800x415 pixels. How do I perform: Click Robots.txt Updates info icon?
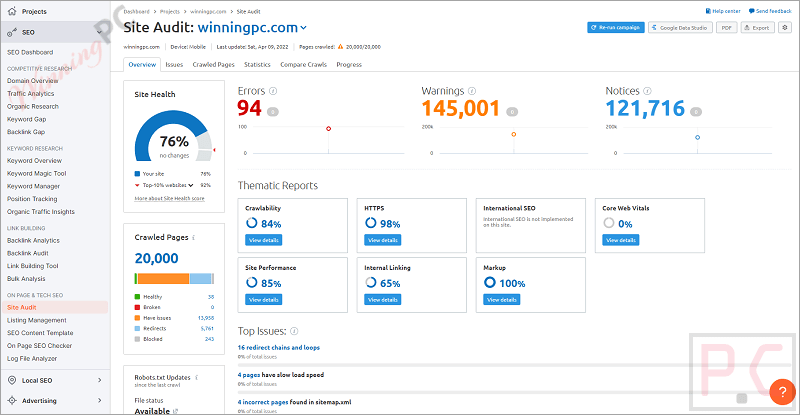[196, 378]
